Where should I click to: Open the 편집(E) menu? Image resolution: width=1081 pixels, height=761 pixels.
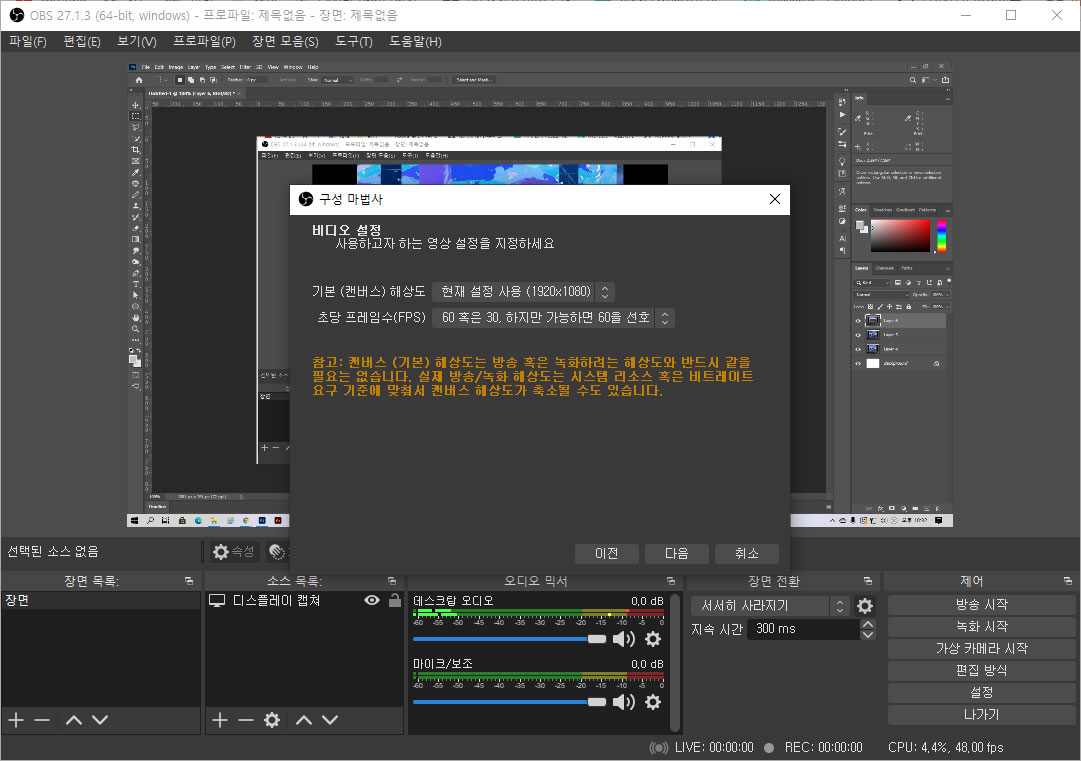82,41
